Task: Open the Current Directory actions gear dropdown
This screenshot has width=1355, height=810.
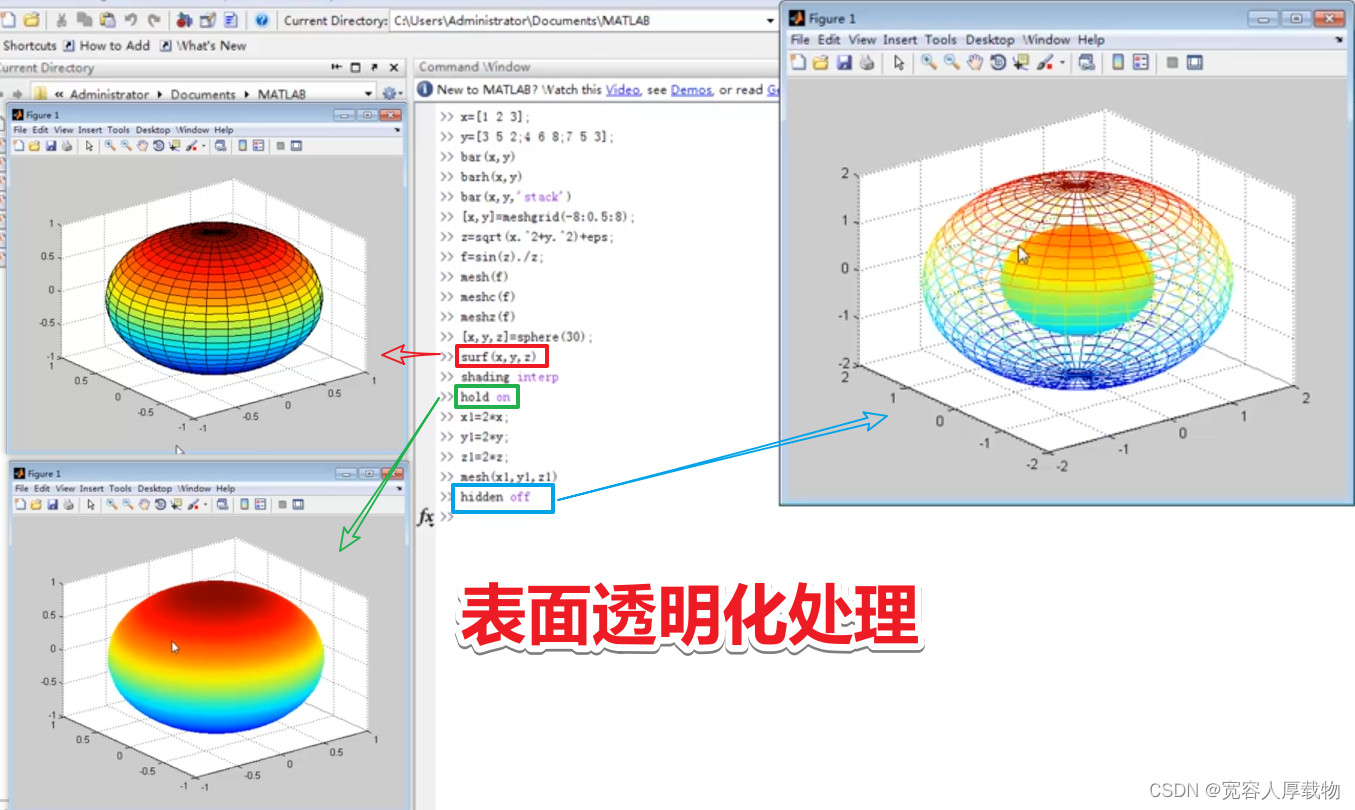Action: (392, 93)
